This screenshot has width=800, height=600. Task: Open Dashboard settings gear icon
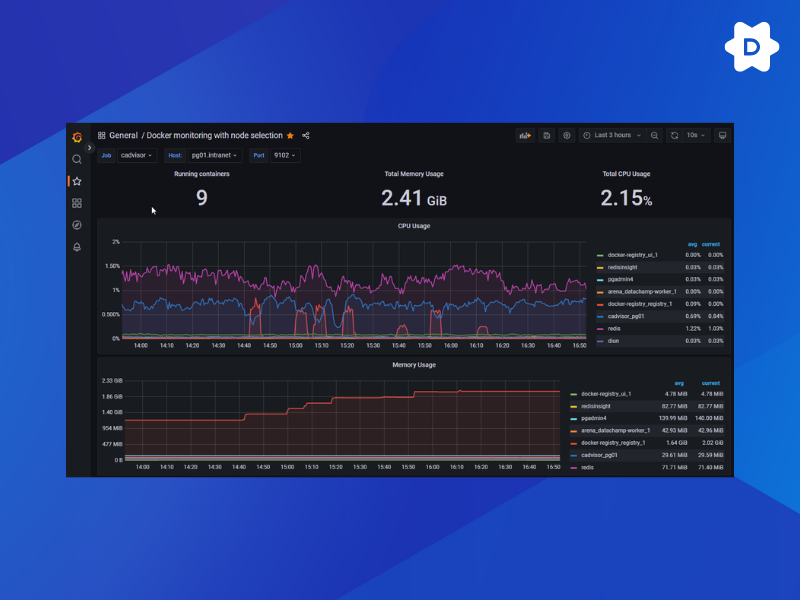[567, 135]
